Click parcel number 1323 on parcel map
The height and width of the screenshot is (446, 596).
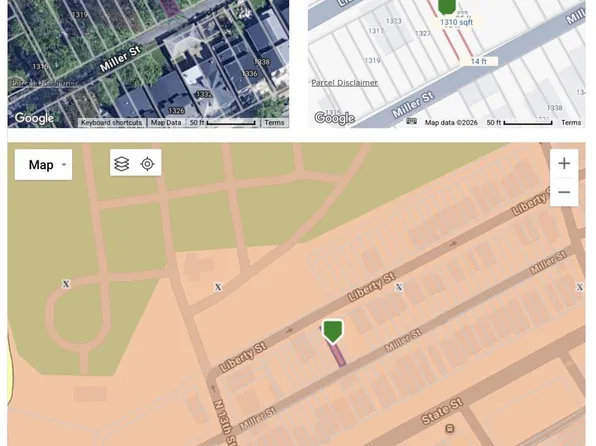tap(393, 21)
